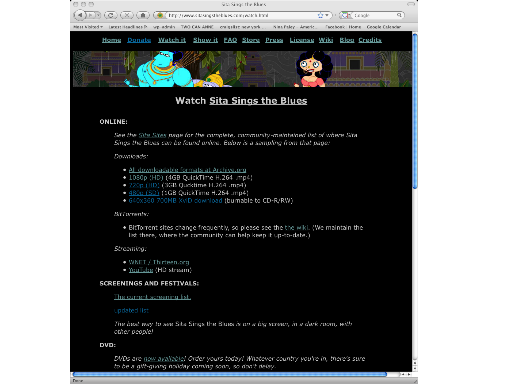512x384 pixels.
Task: Open the Google Calendar bookmark
Action: pyautogui.click(x=384, y=27)
